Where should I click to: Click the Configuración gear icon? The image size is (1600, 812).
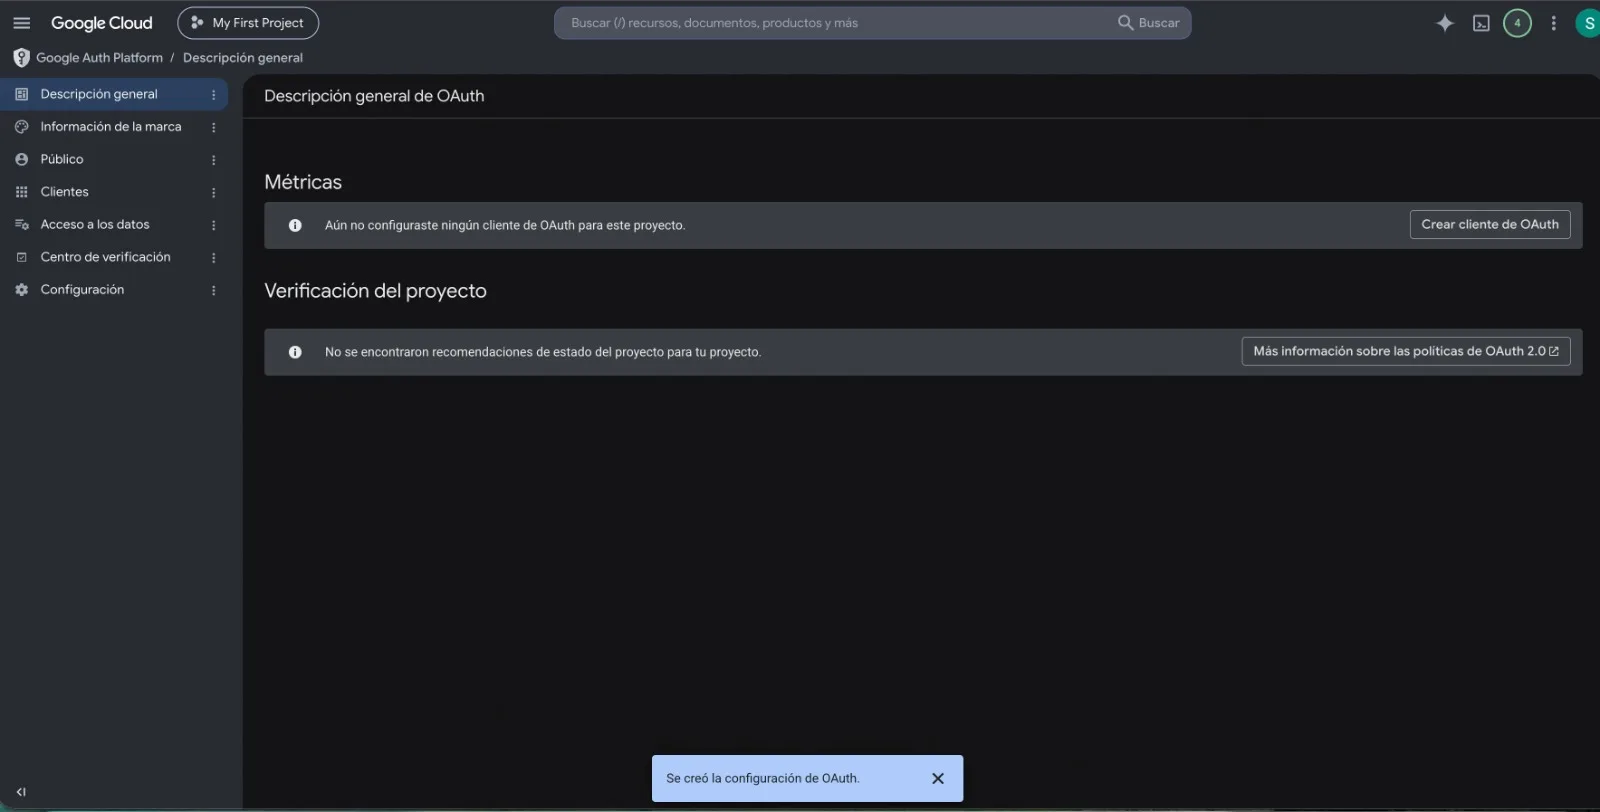[21, 290]
